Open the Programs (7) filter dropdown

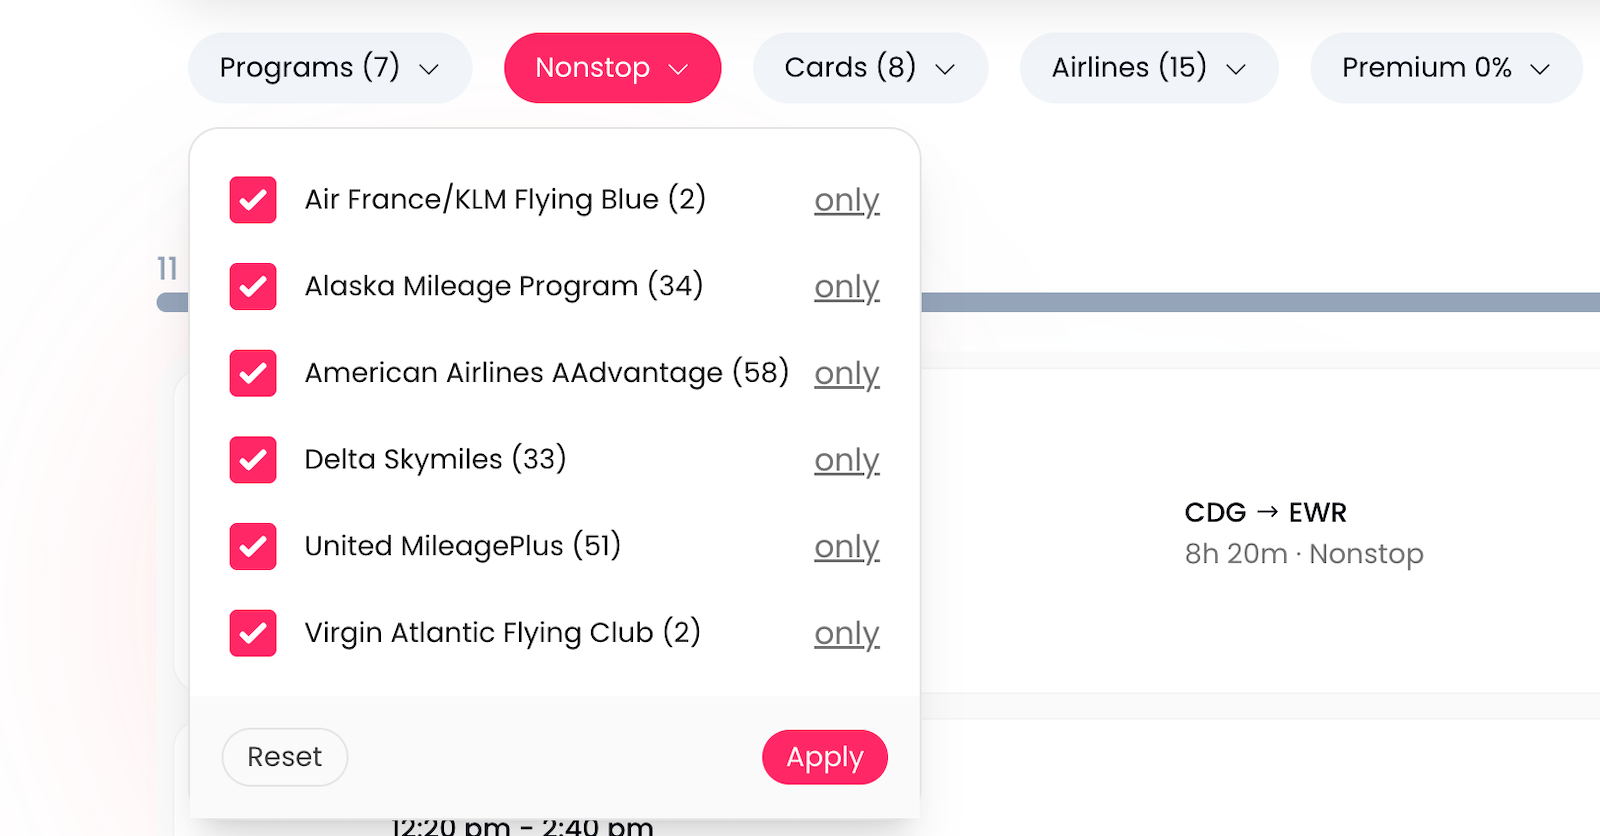[x=329, y=68]
